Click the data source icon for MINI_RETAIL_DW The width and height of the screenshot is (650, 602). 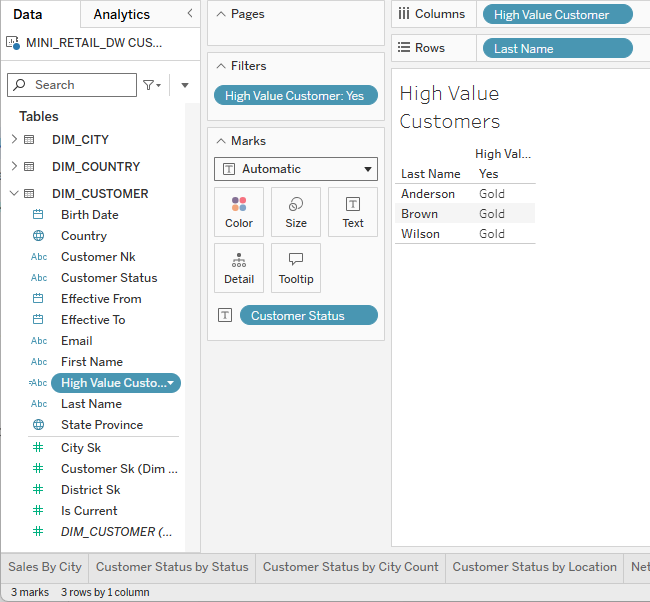click(14, 43)
